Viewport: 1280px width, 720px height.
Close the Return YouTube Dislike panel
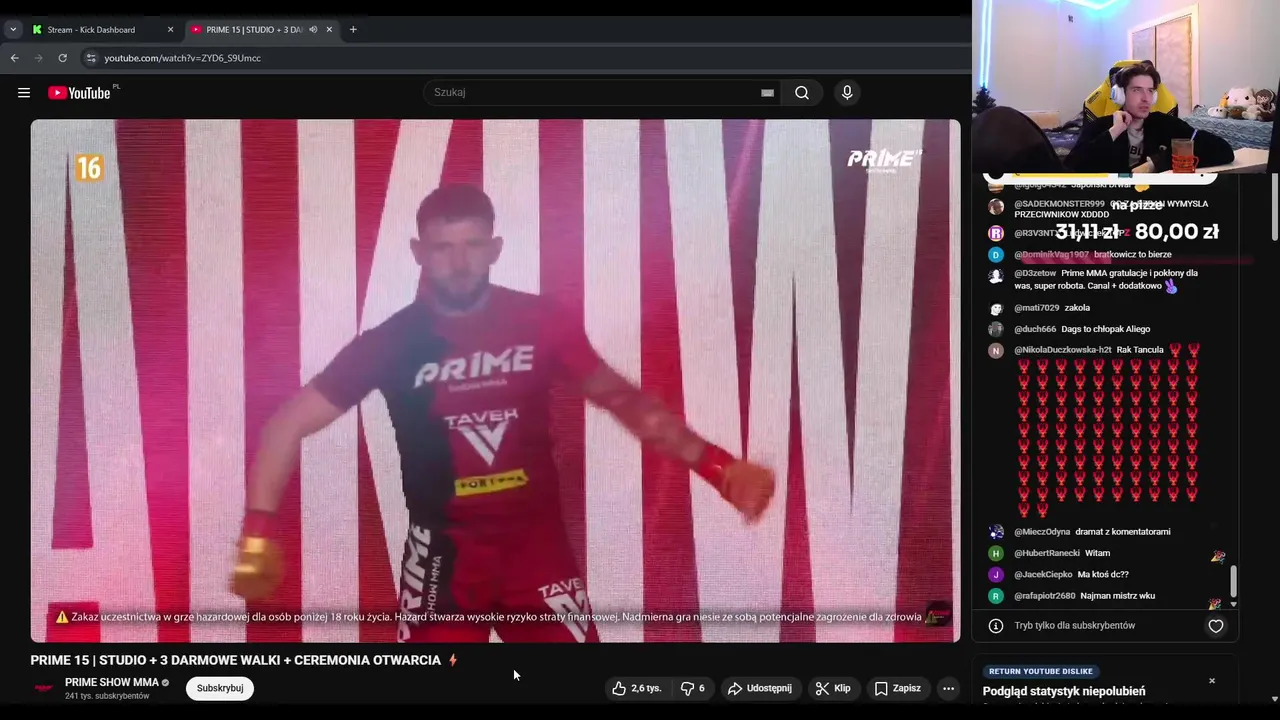tap(1212, 681)
